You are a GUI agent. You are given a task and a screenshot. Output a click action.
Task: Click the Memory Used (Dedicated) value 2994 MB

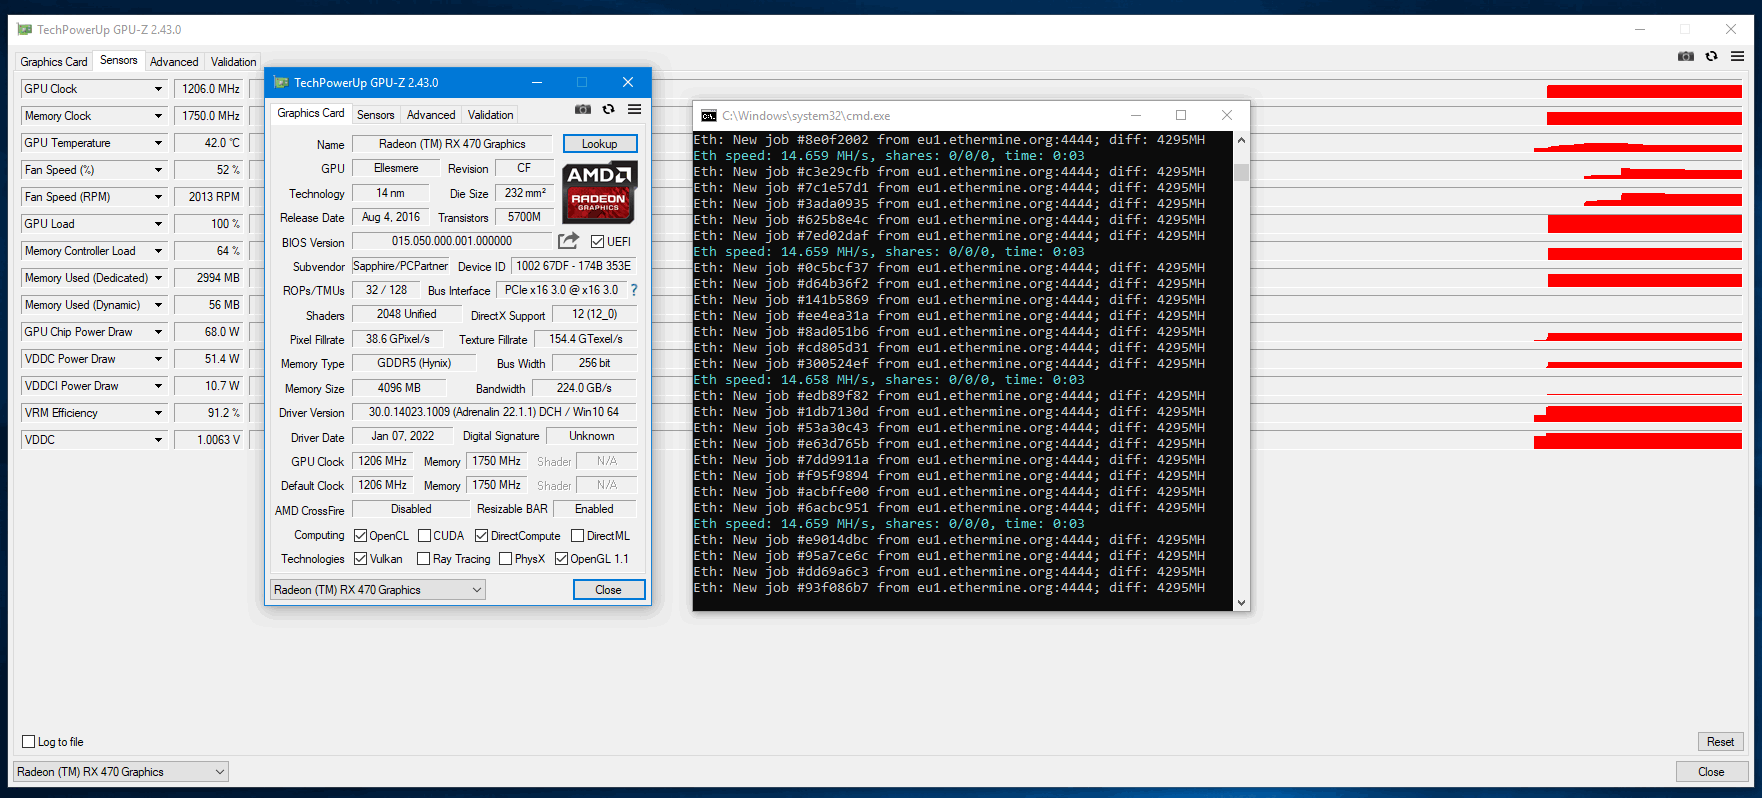(211, 278)
